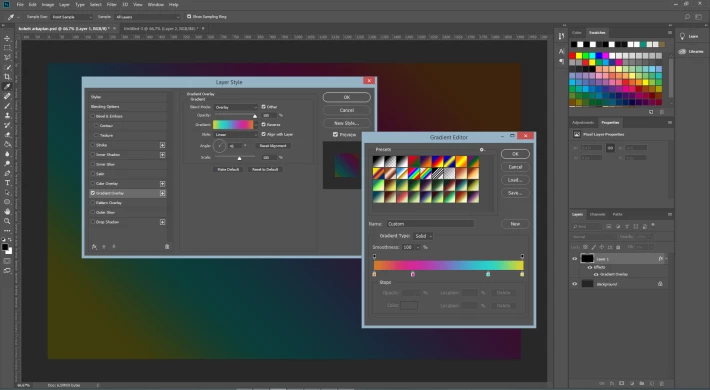The width and height of the screenshot is (710, 390).
Task: Click the gradient Name input field
Action: tap(430, 224)
